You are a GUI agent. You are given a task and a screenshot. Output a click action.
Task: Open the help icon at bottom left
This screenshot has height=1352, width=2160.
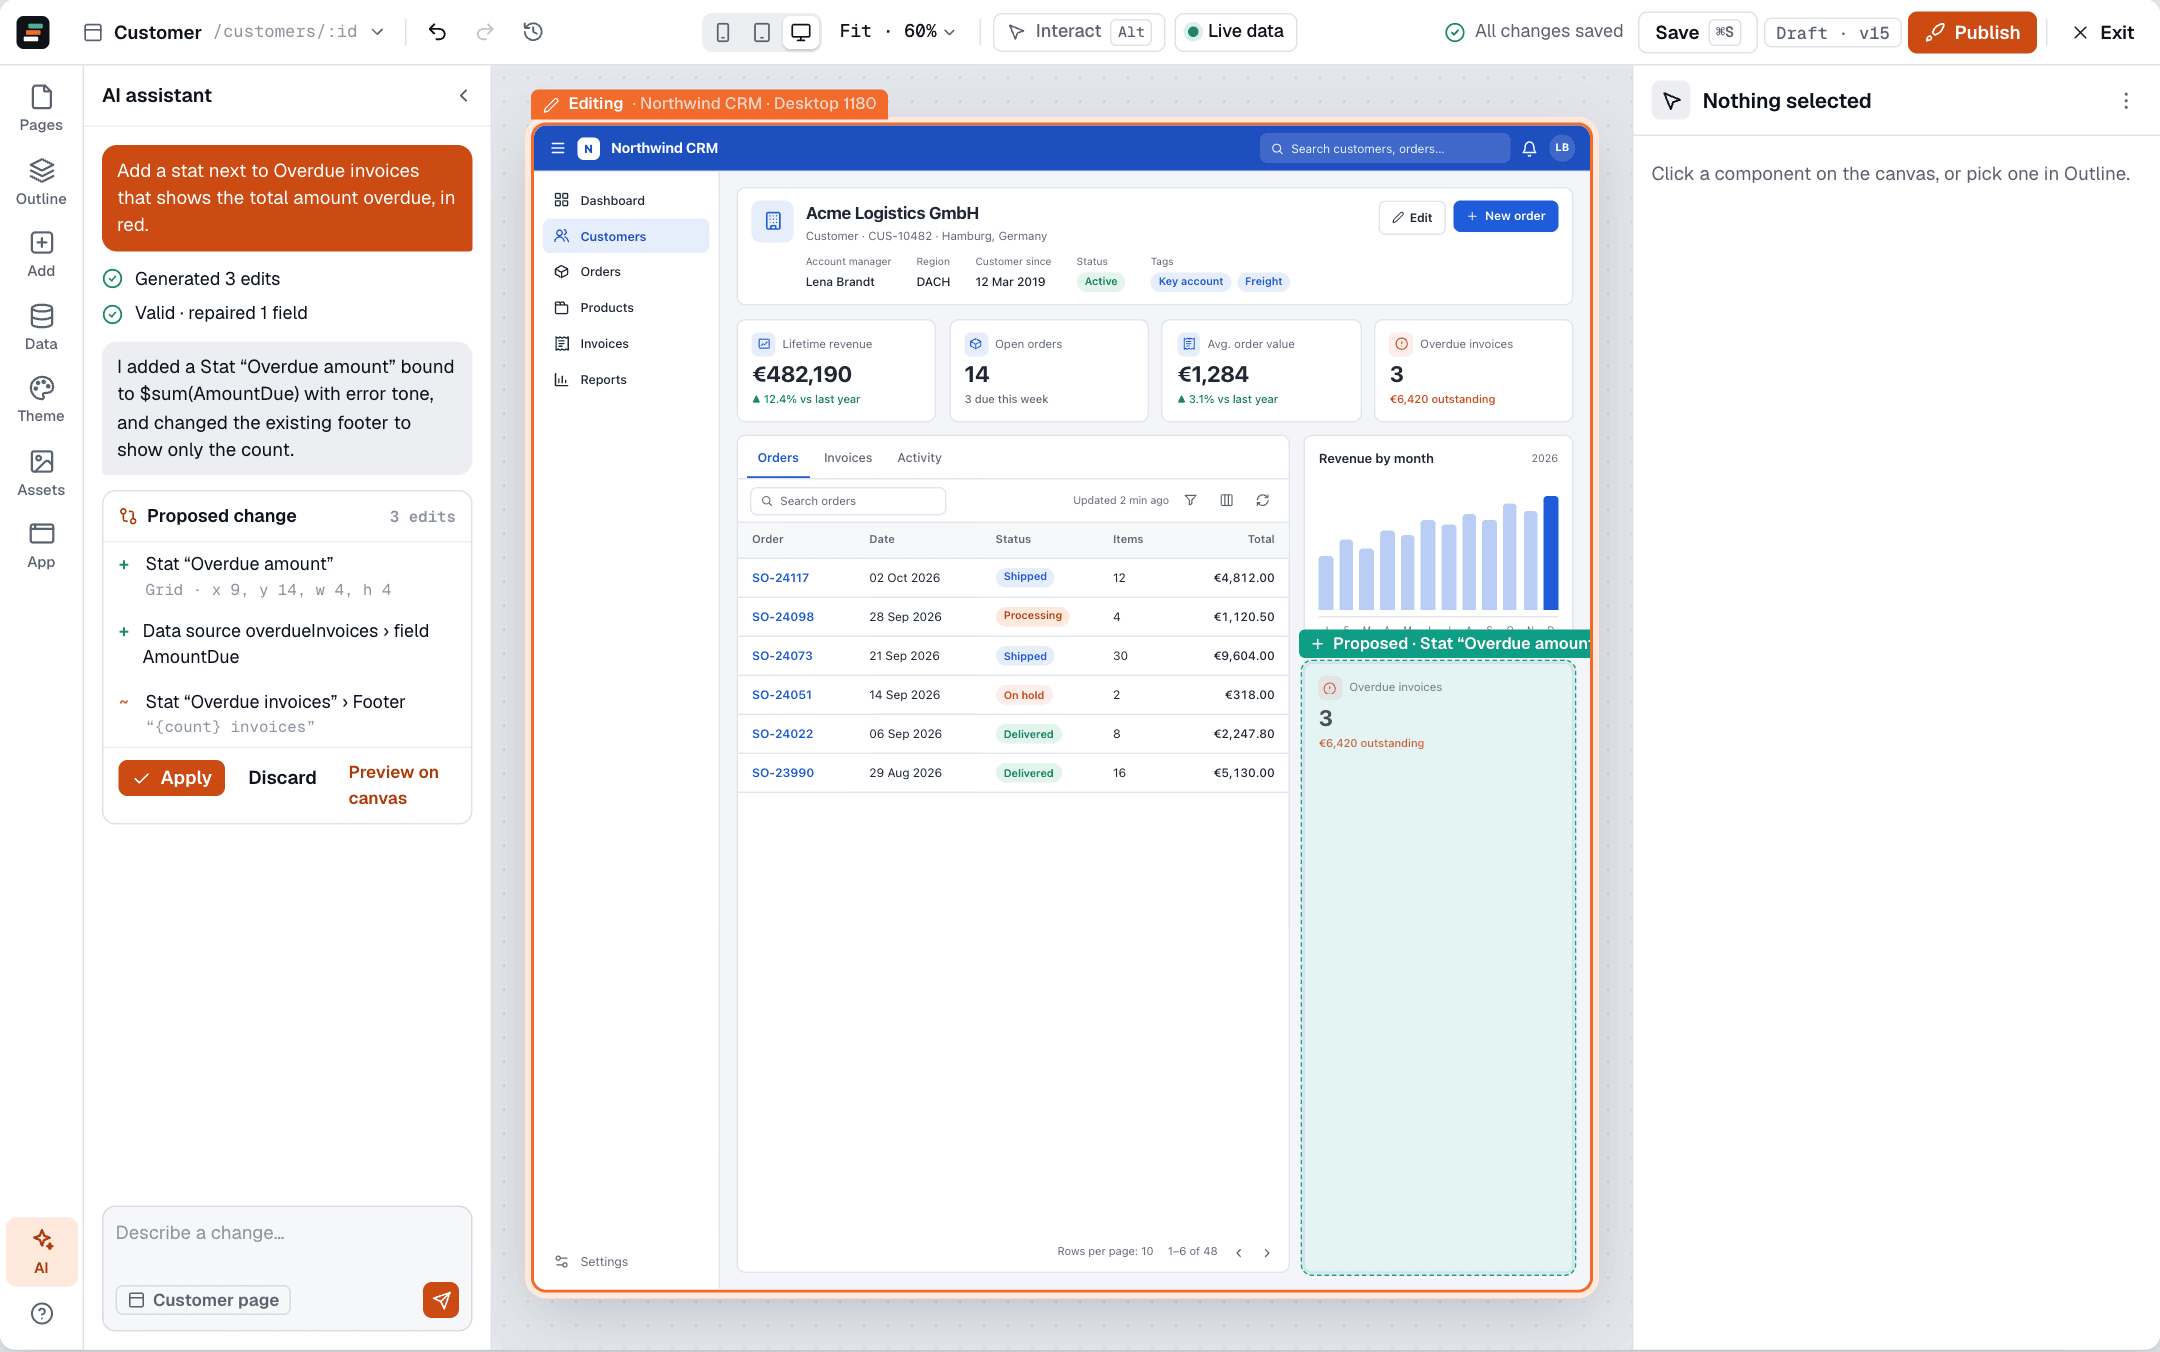(x=42, y=1313)
